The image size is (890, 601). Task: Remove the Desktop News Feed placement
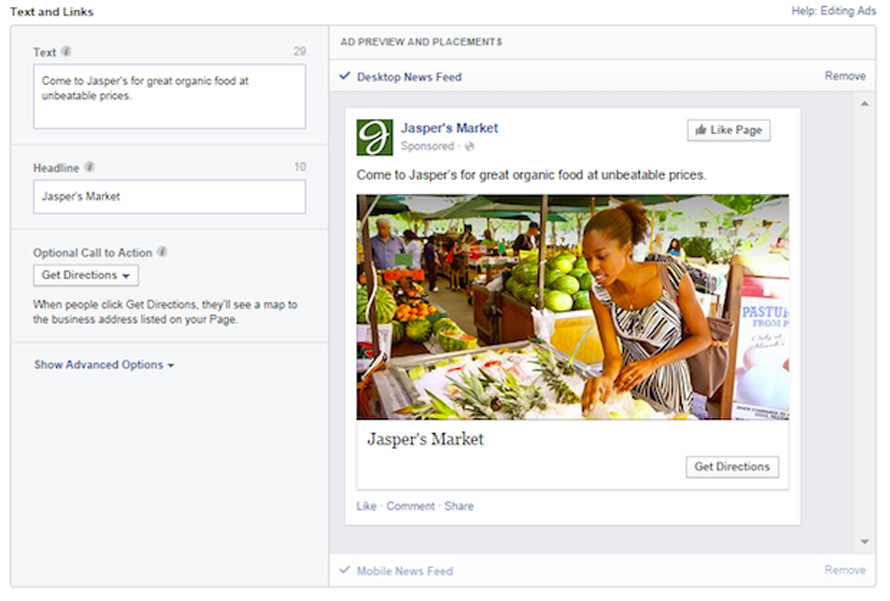[845, 76]
